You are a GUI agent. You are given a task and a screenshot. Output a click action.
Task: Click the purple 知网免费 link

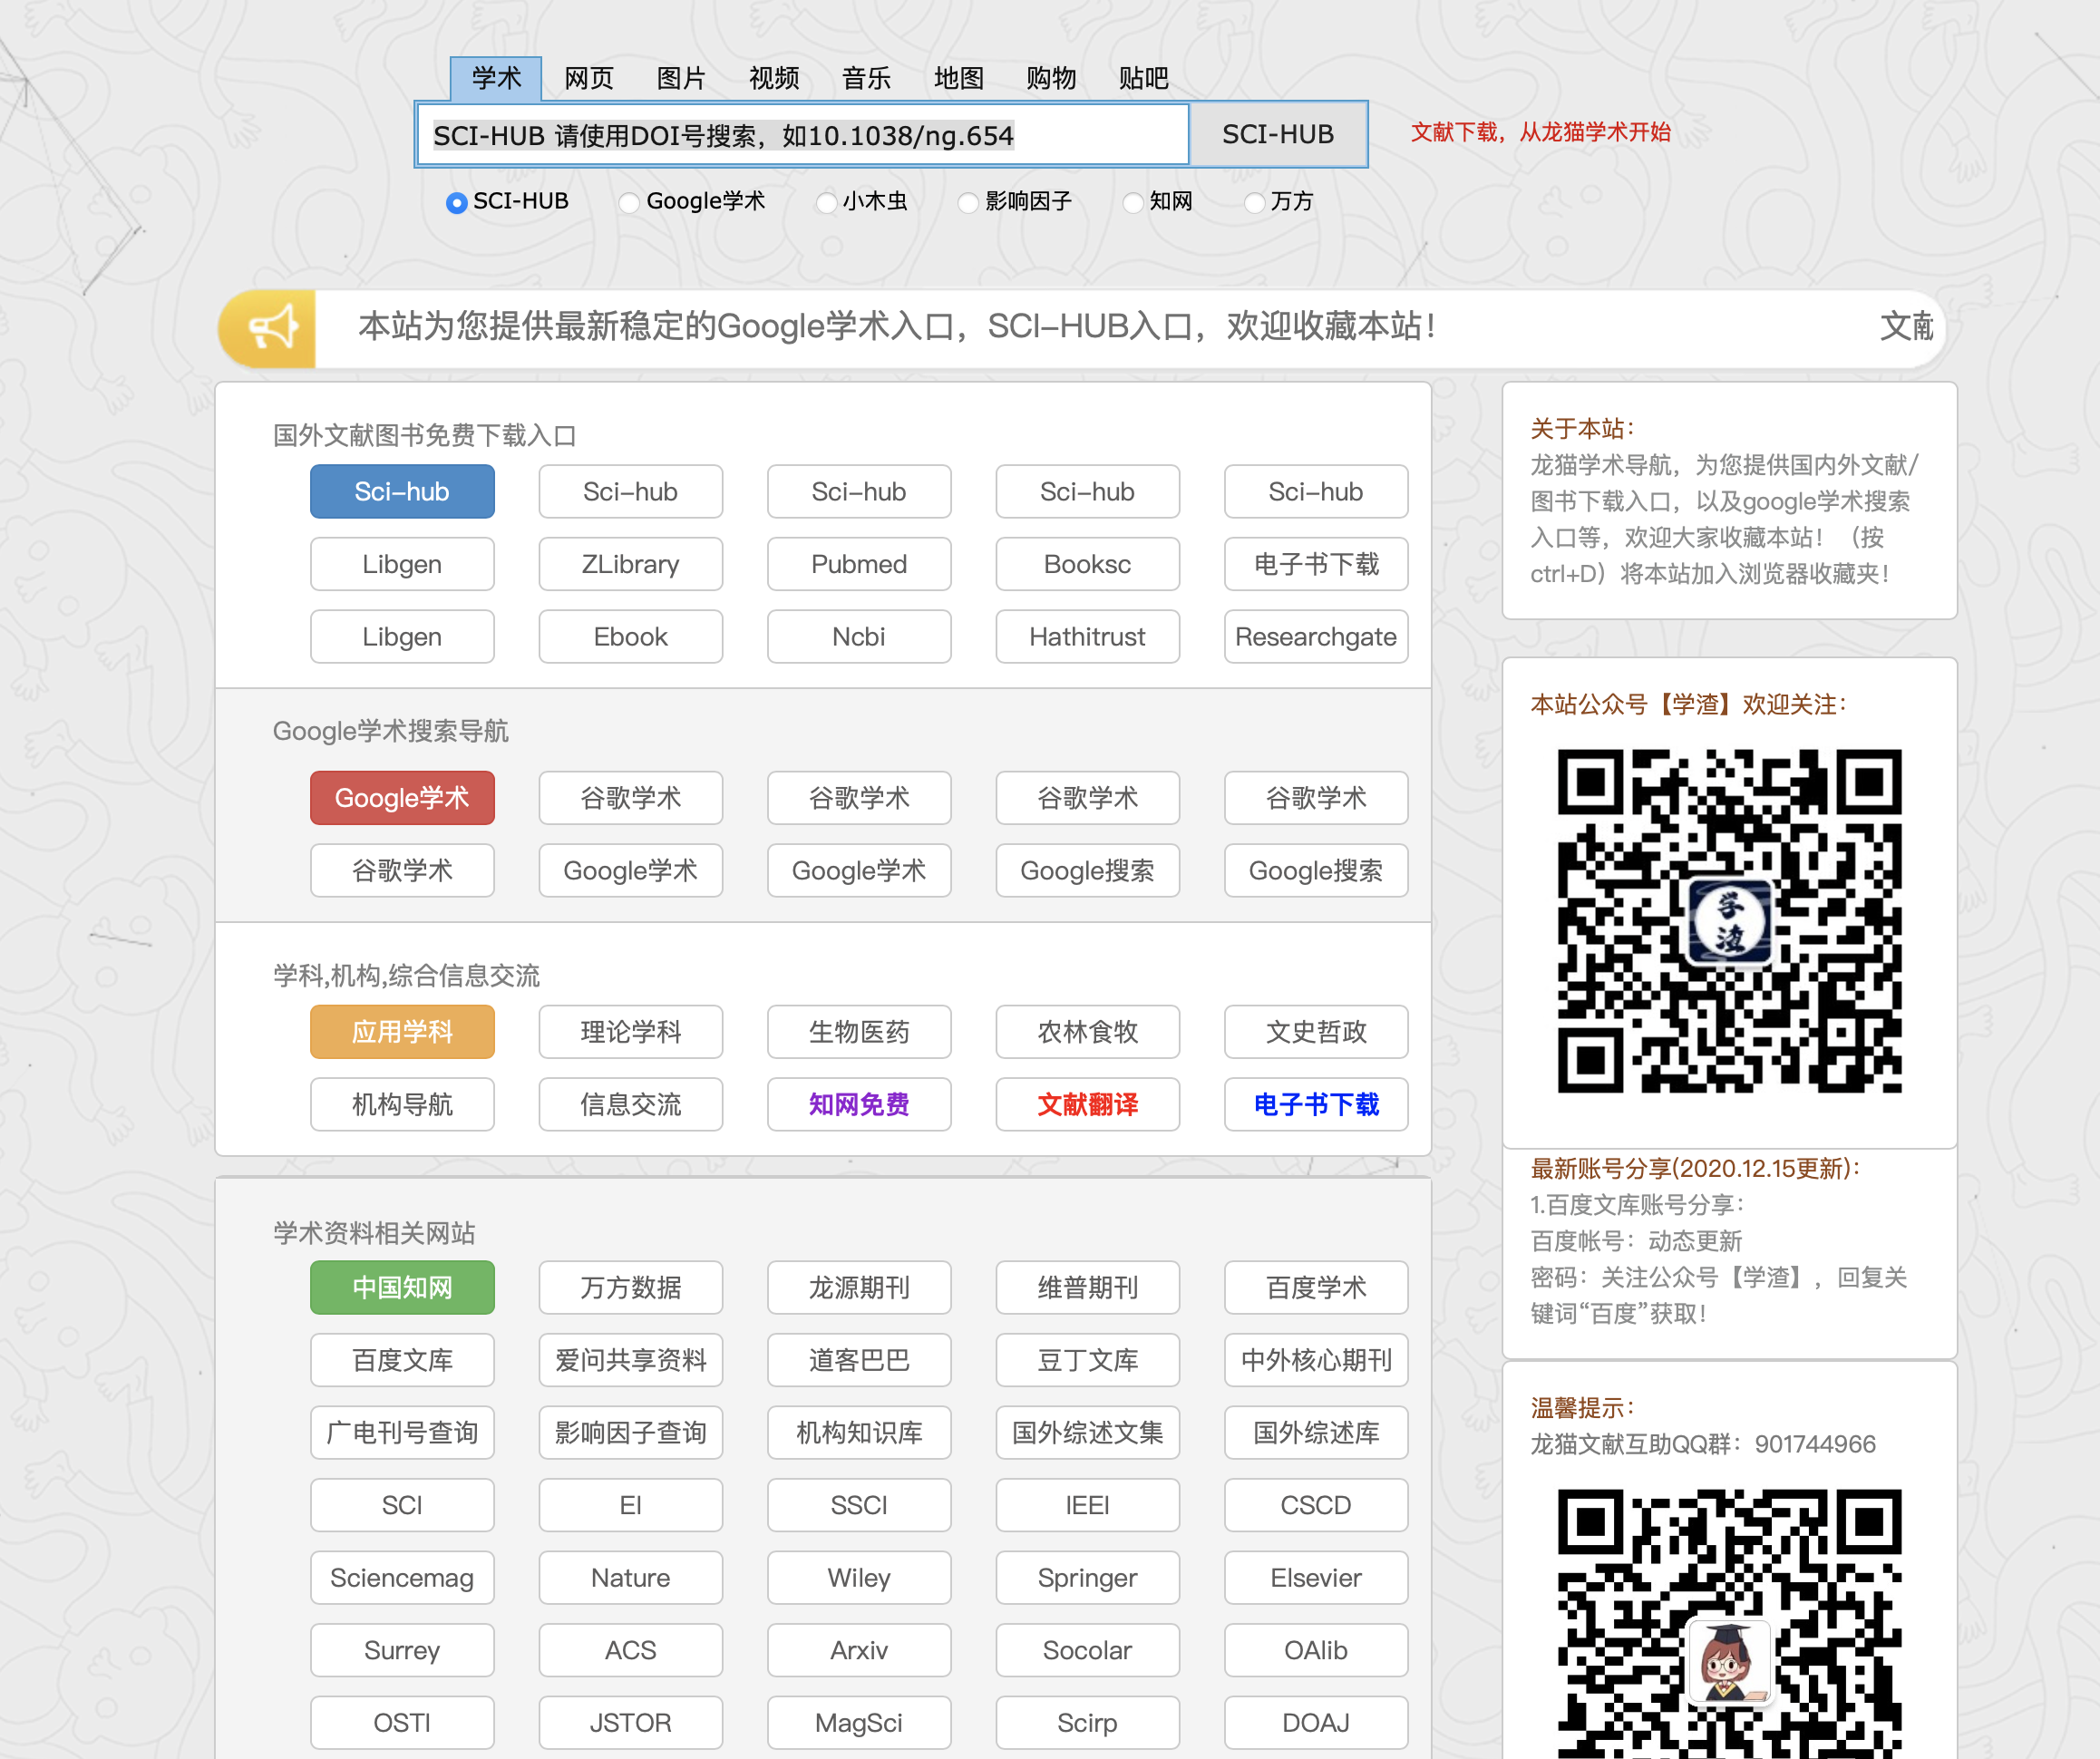[859, 1104]
